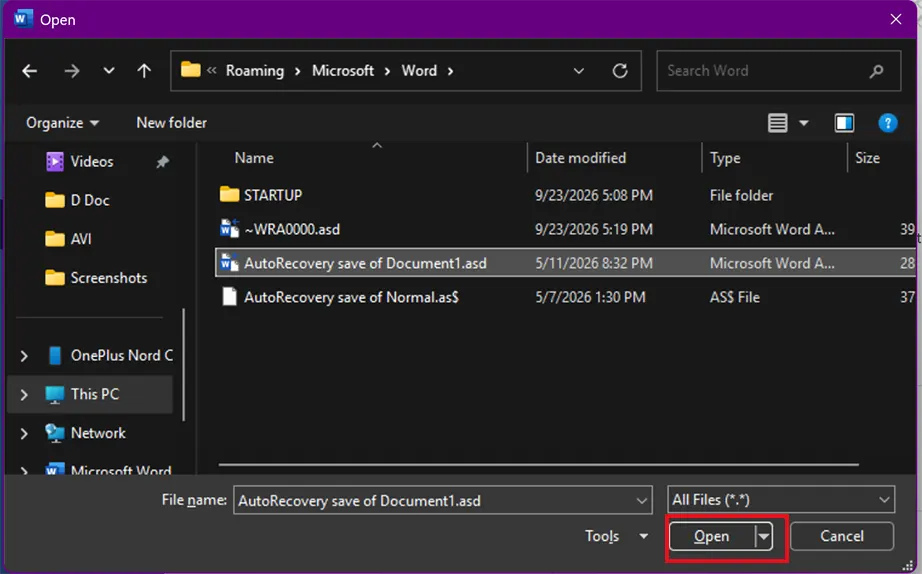Open recent locations dropdown chevron
The height and width of the screenshot is (574, 922).
109,71
